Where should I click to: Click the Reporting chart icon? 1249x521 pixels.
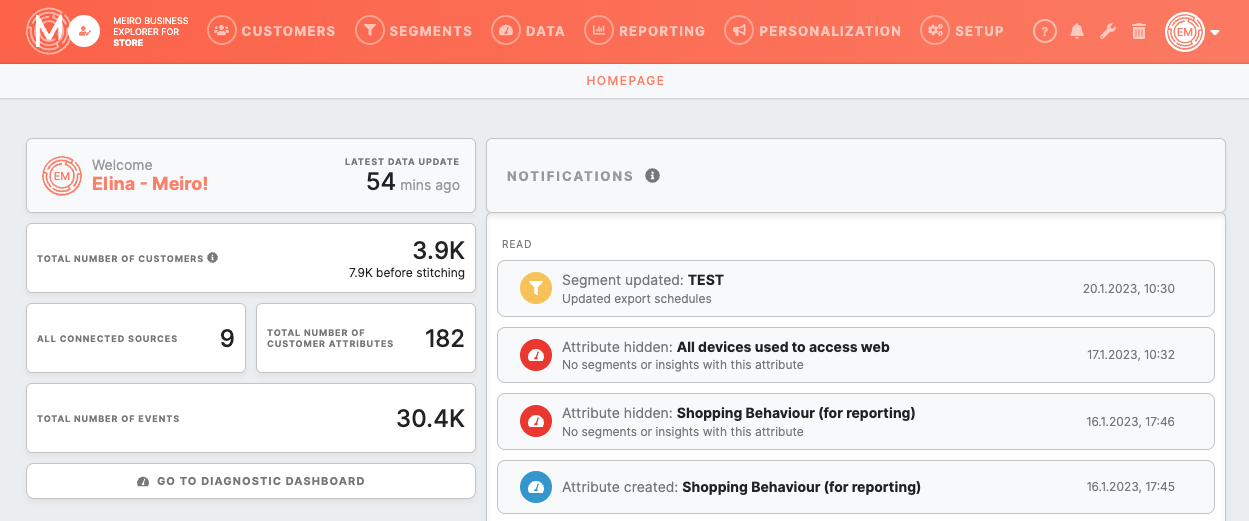tap(598, 31)
